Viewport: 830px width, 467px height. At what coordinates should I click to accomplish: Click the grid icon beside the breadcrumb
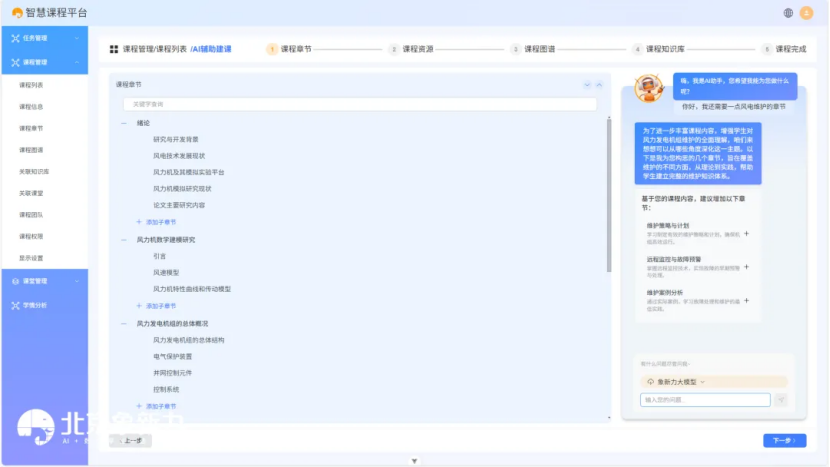click(114, 49)
